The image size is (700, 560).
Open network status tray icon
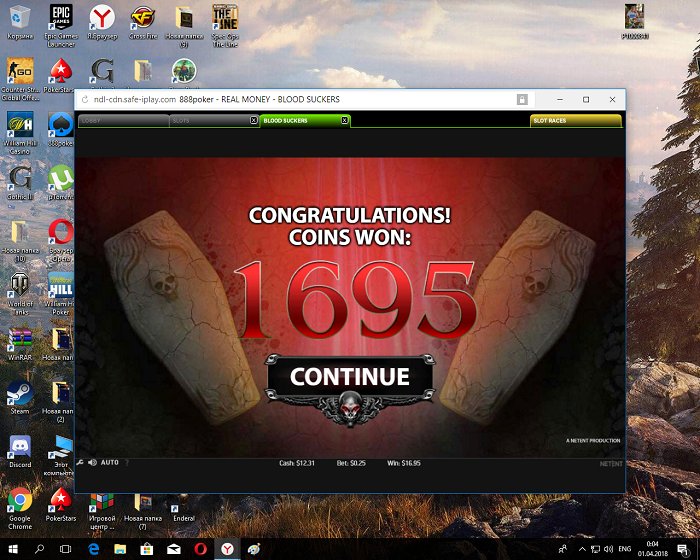(595, 549)
